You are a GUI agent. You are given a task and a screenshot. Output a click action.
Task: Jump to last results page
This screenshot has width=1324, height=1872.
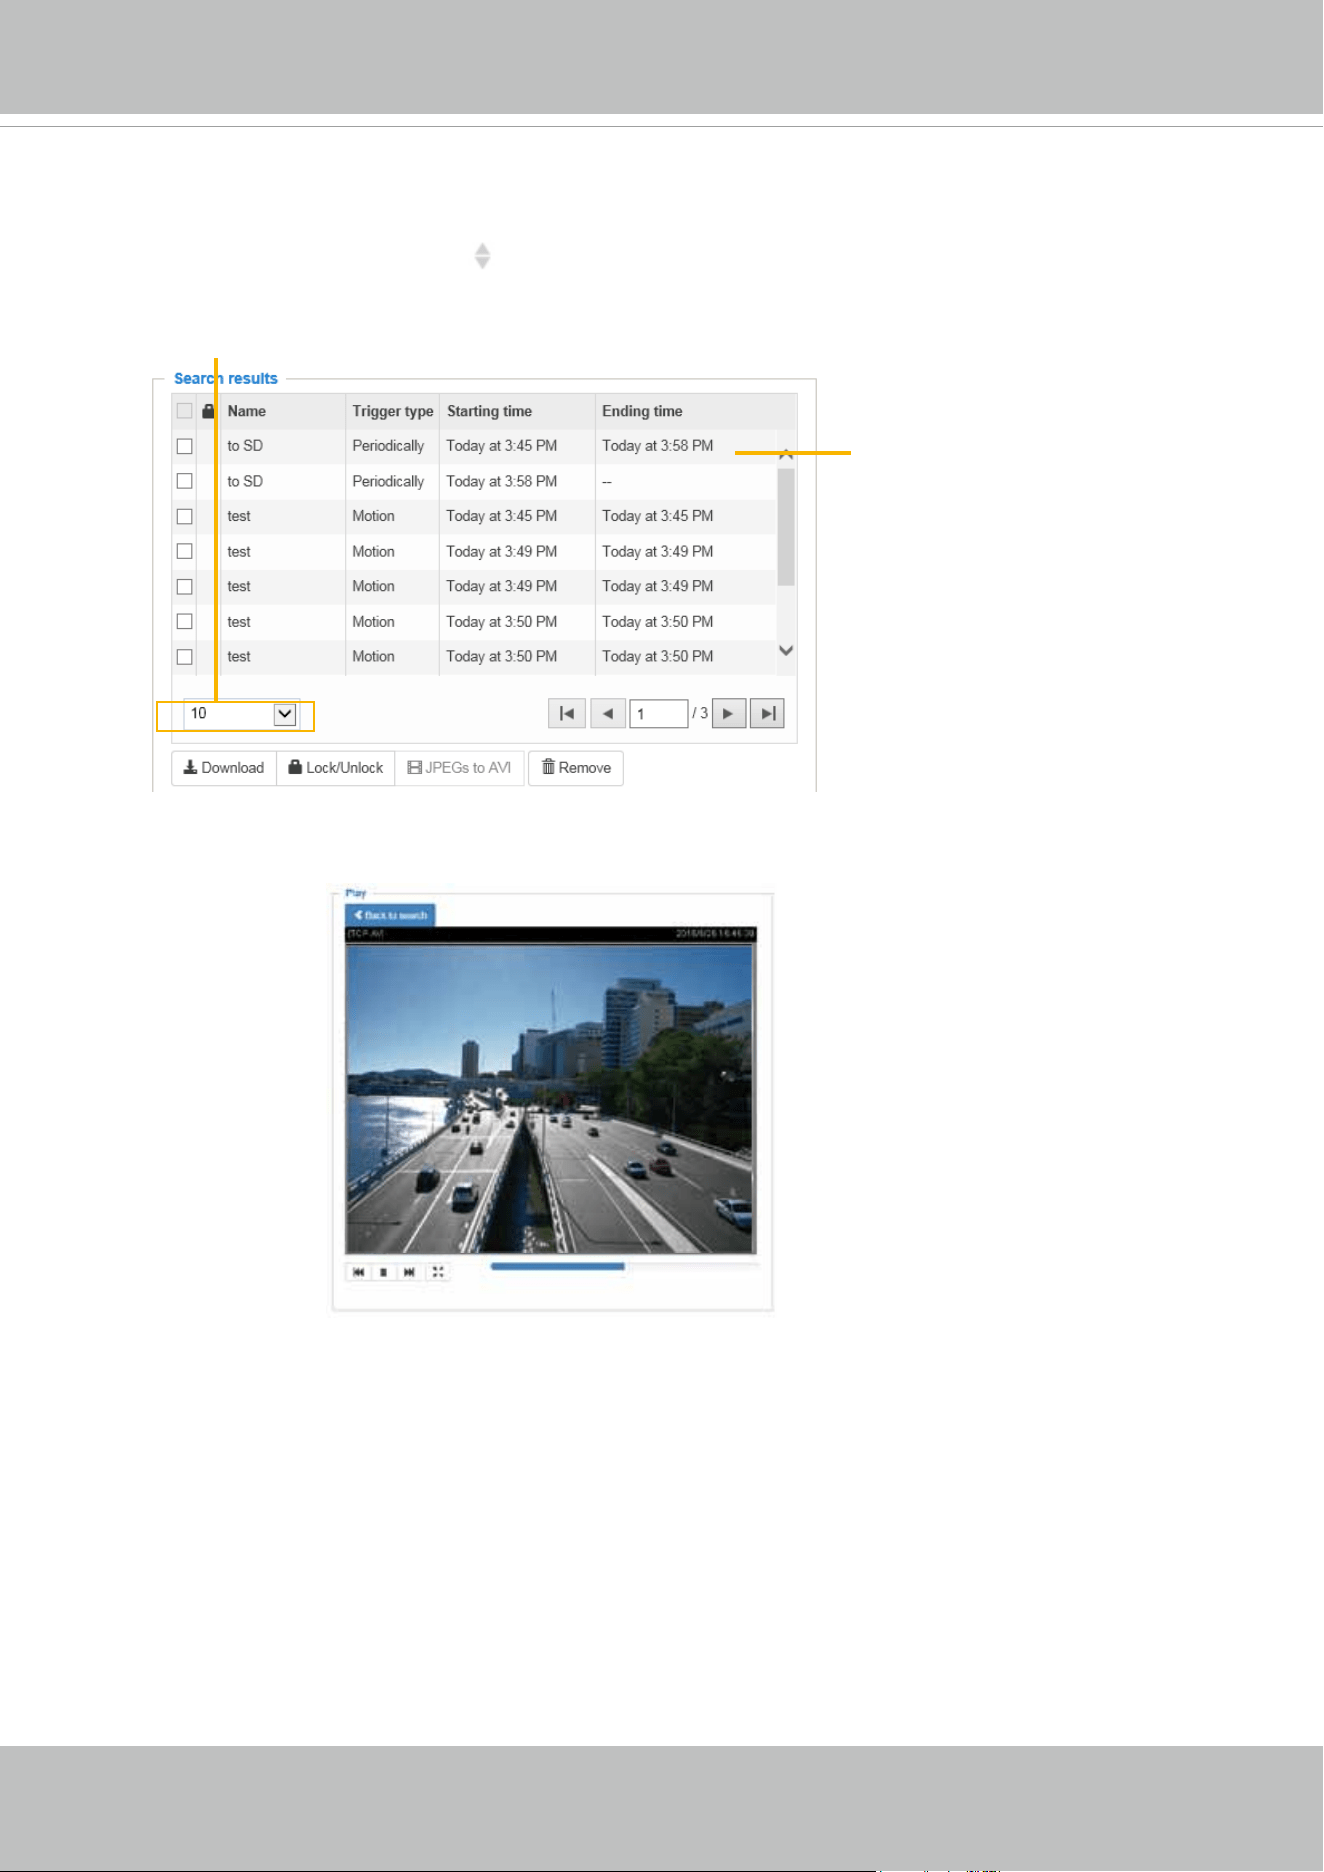click(767, 714)
